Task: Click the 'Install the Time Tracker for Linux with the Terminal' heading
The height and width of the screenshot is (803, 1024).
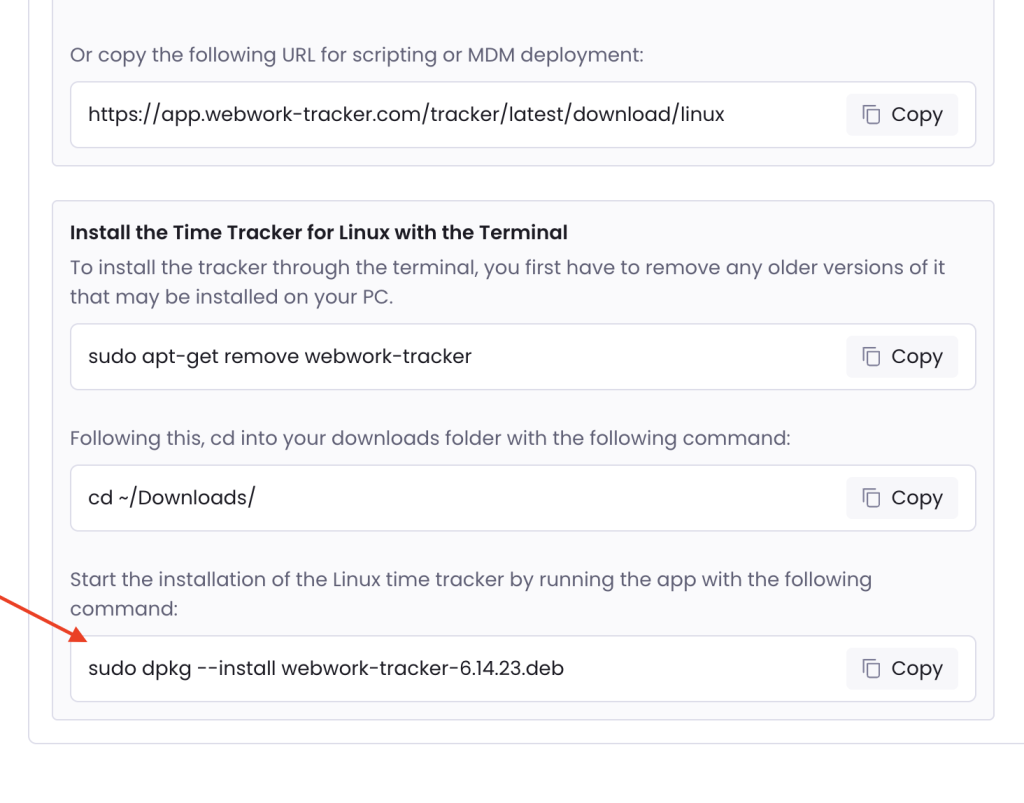Action: pos(319,232)
